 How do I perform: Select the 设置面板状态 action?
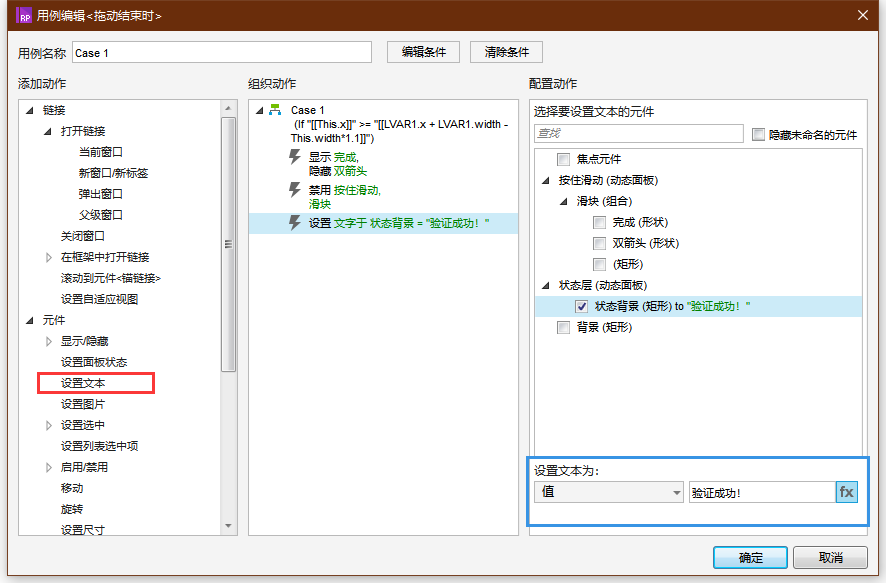point(94,362)
